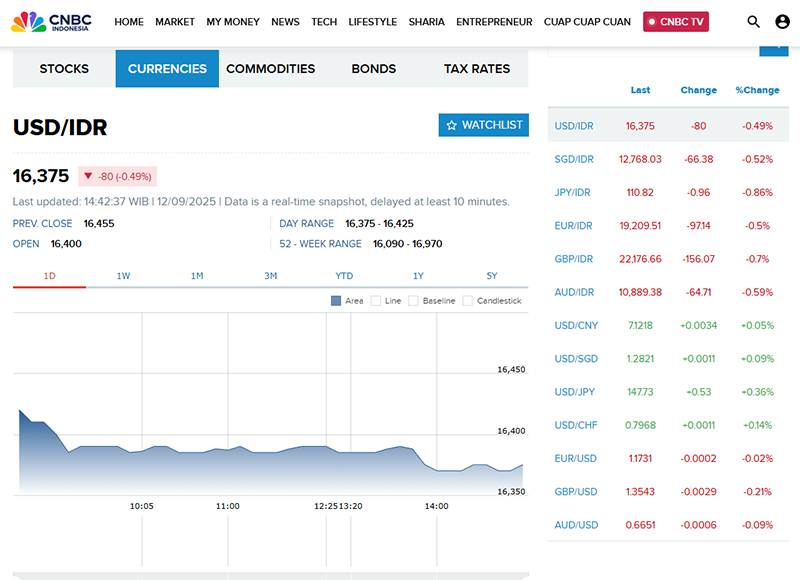Switch to the STOCKS tab
The height and width of the screenshot is (580, 800).
pyautogui.click(x=64, y=69)
